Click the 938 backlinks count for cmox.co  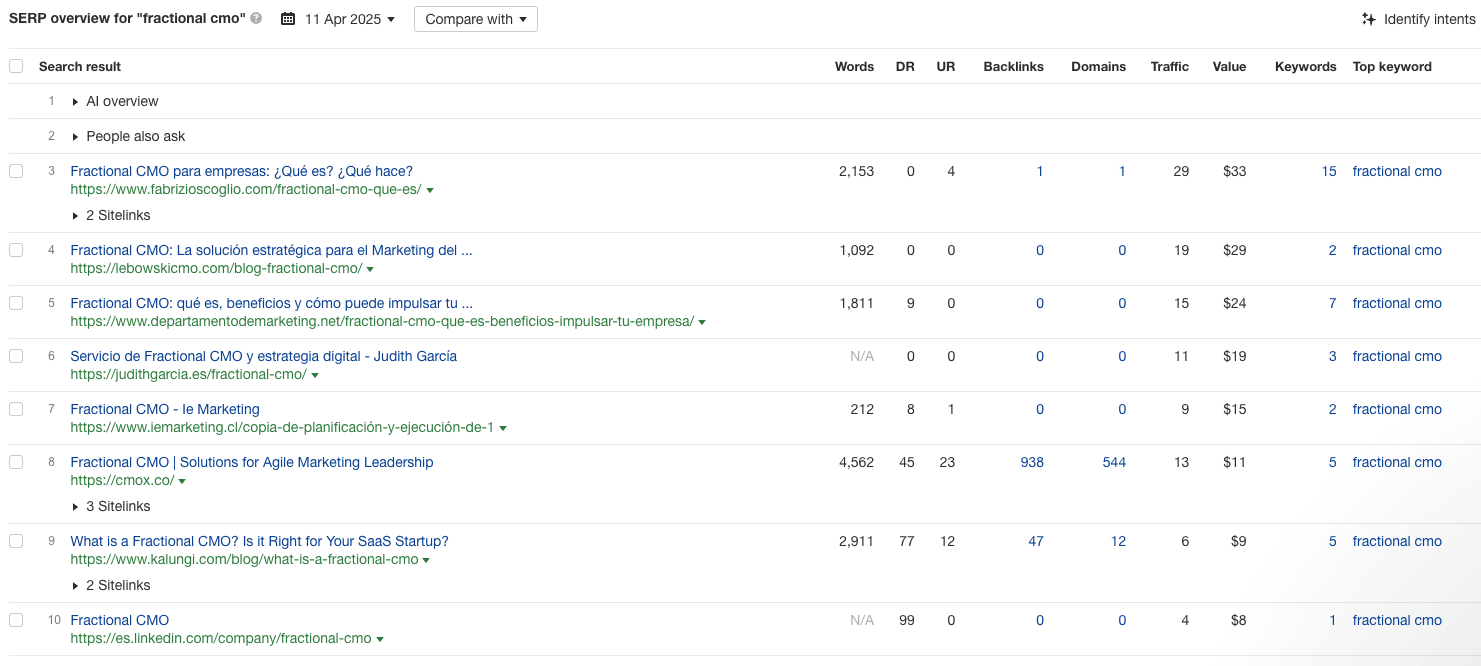(x=1032, y=462)
